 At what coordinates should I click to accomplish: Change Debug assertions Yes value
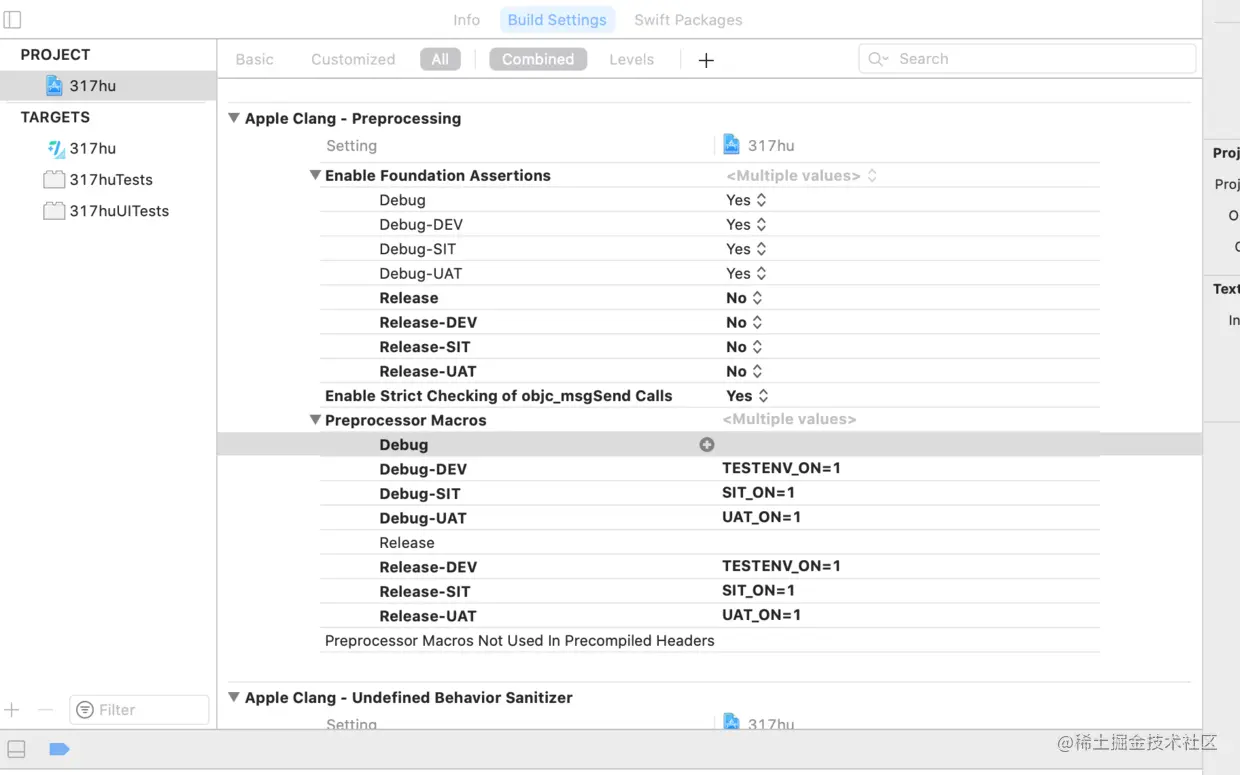746,200
